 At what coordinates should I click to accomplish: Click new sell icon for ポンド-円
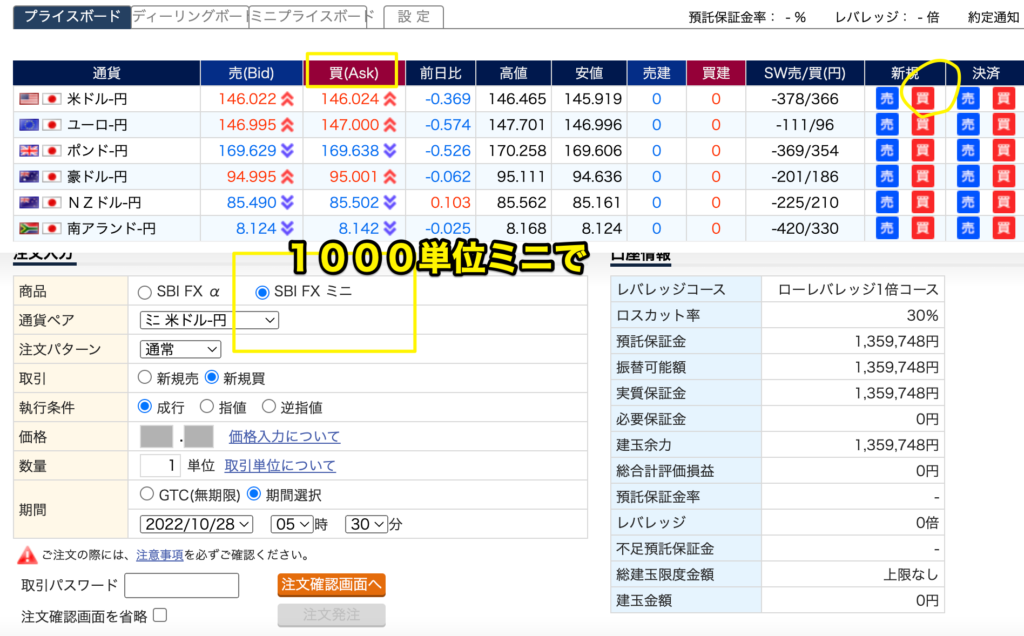click(x=886, y=151)
